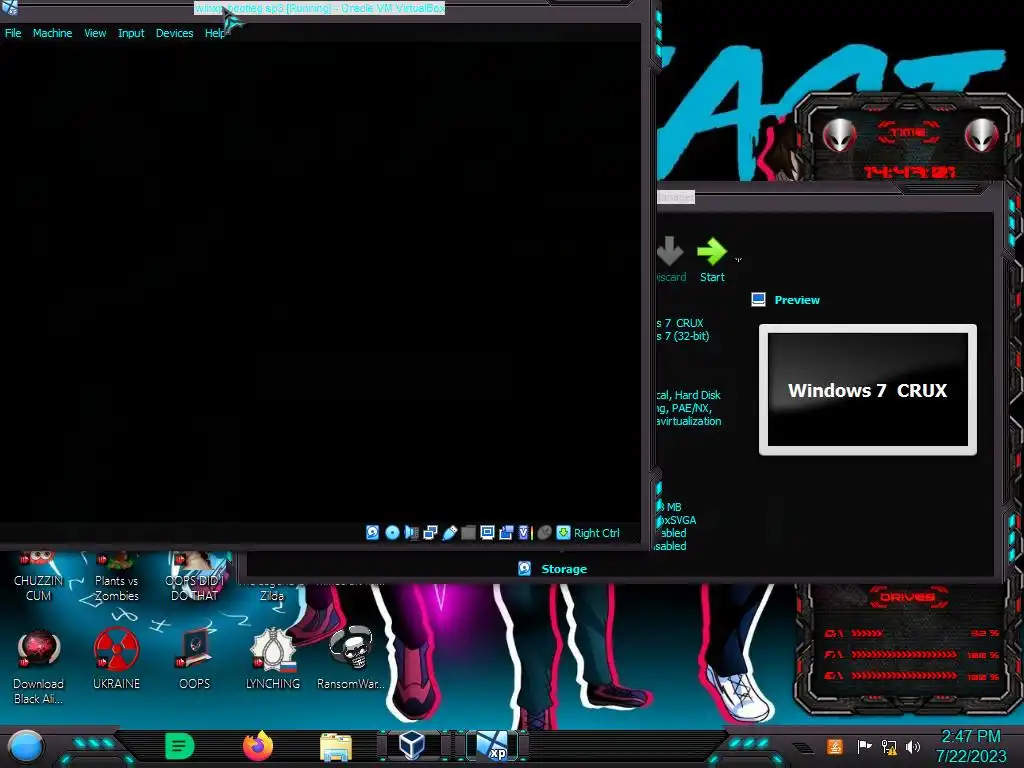The image size is (1024, 768).
Task: Click the Start green arrow in VirtualBox Manager
Action: (712, 259)
